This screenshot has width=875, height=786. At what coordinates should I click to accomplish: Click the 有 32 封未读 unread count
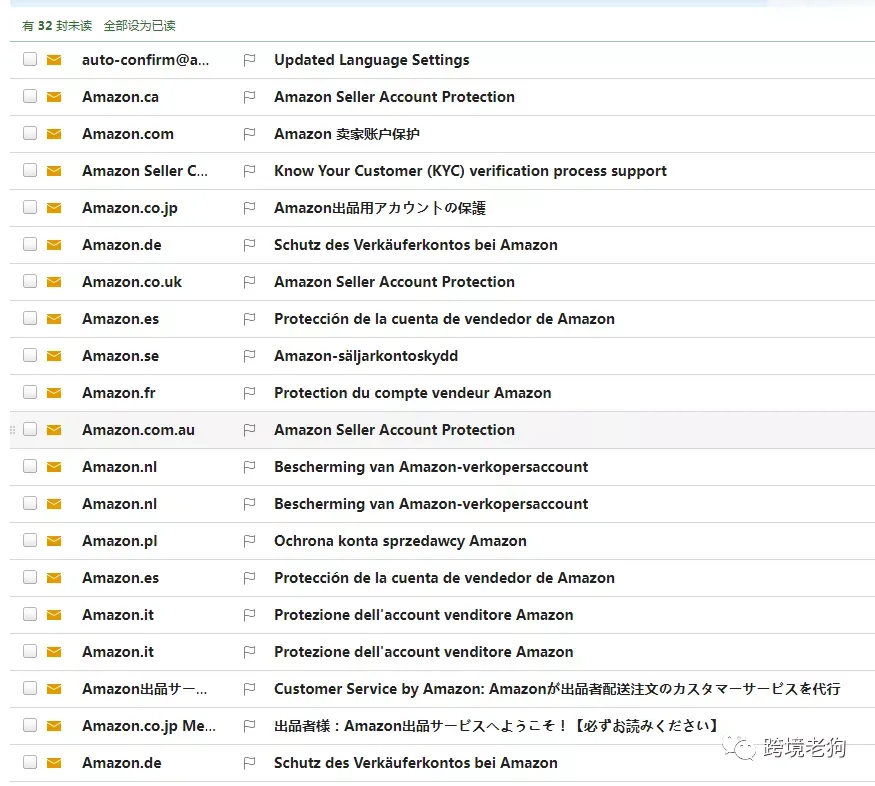coord(57,26)
